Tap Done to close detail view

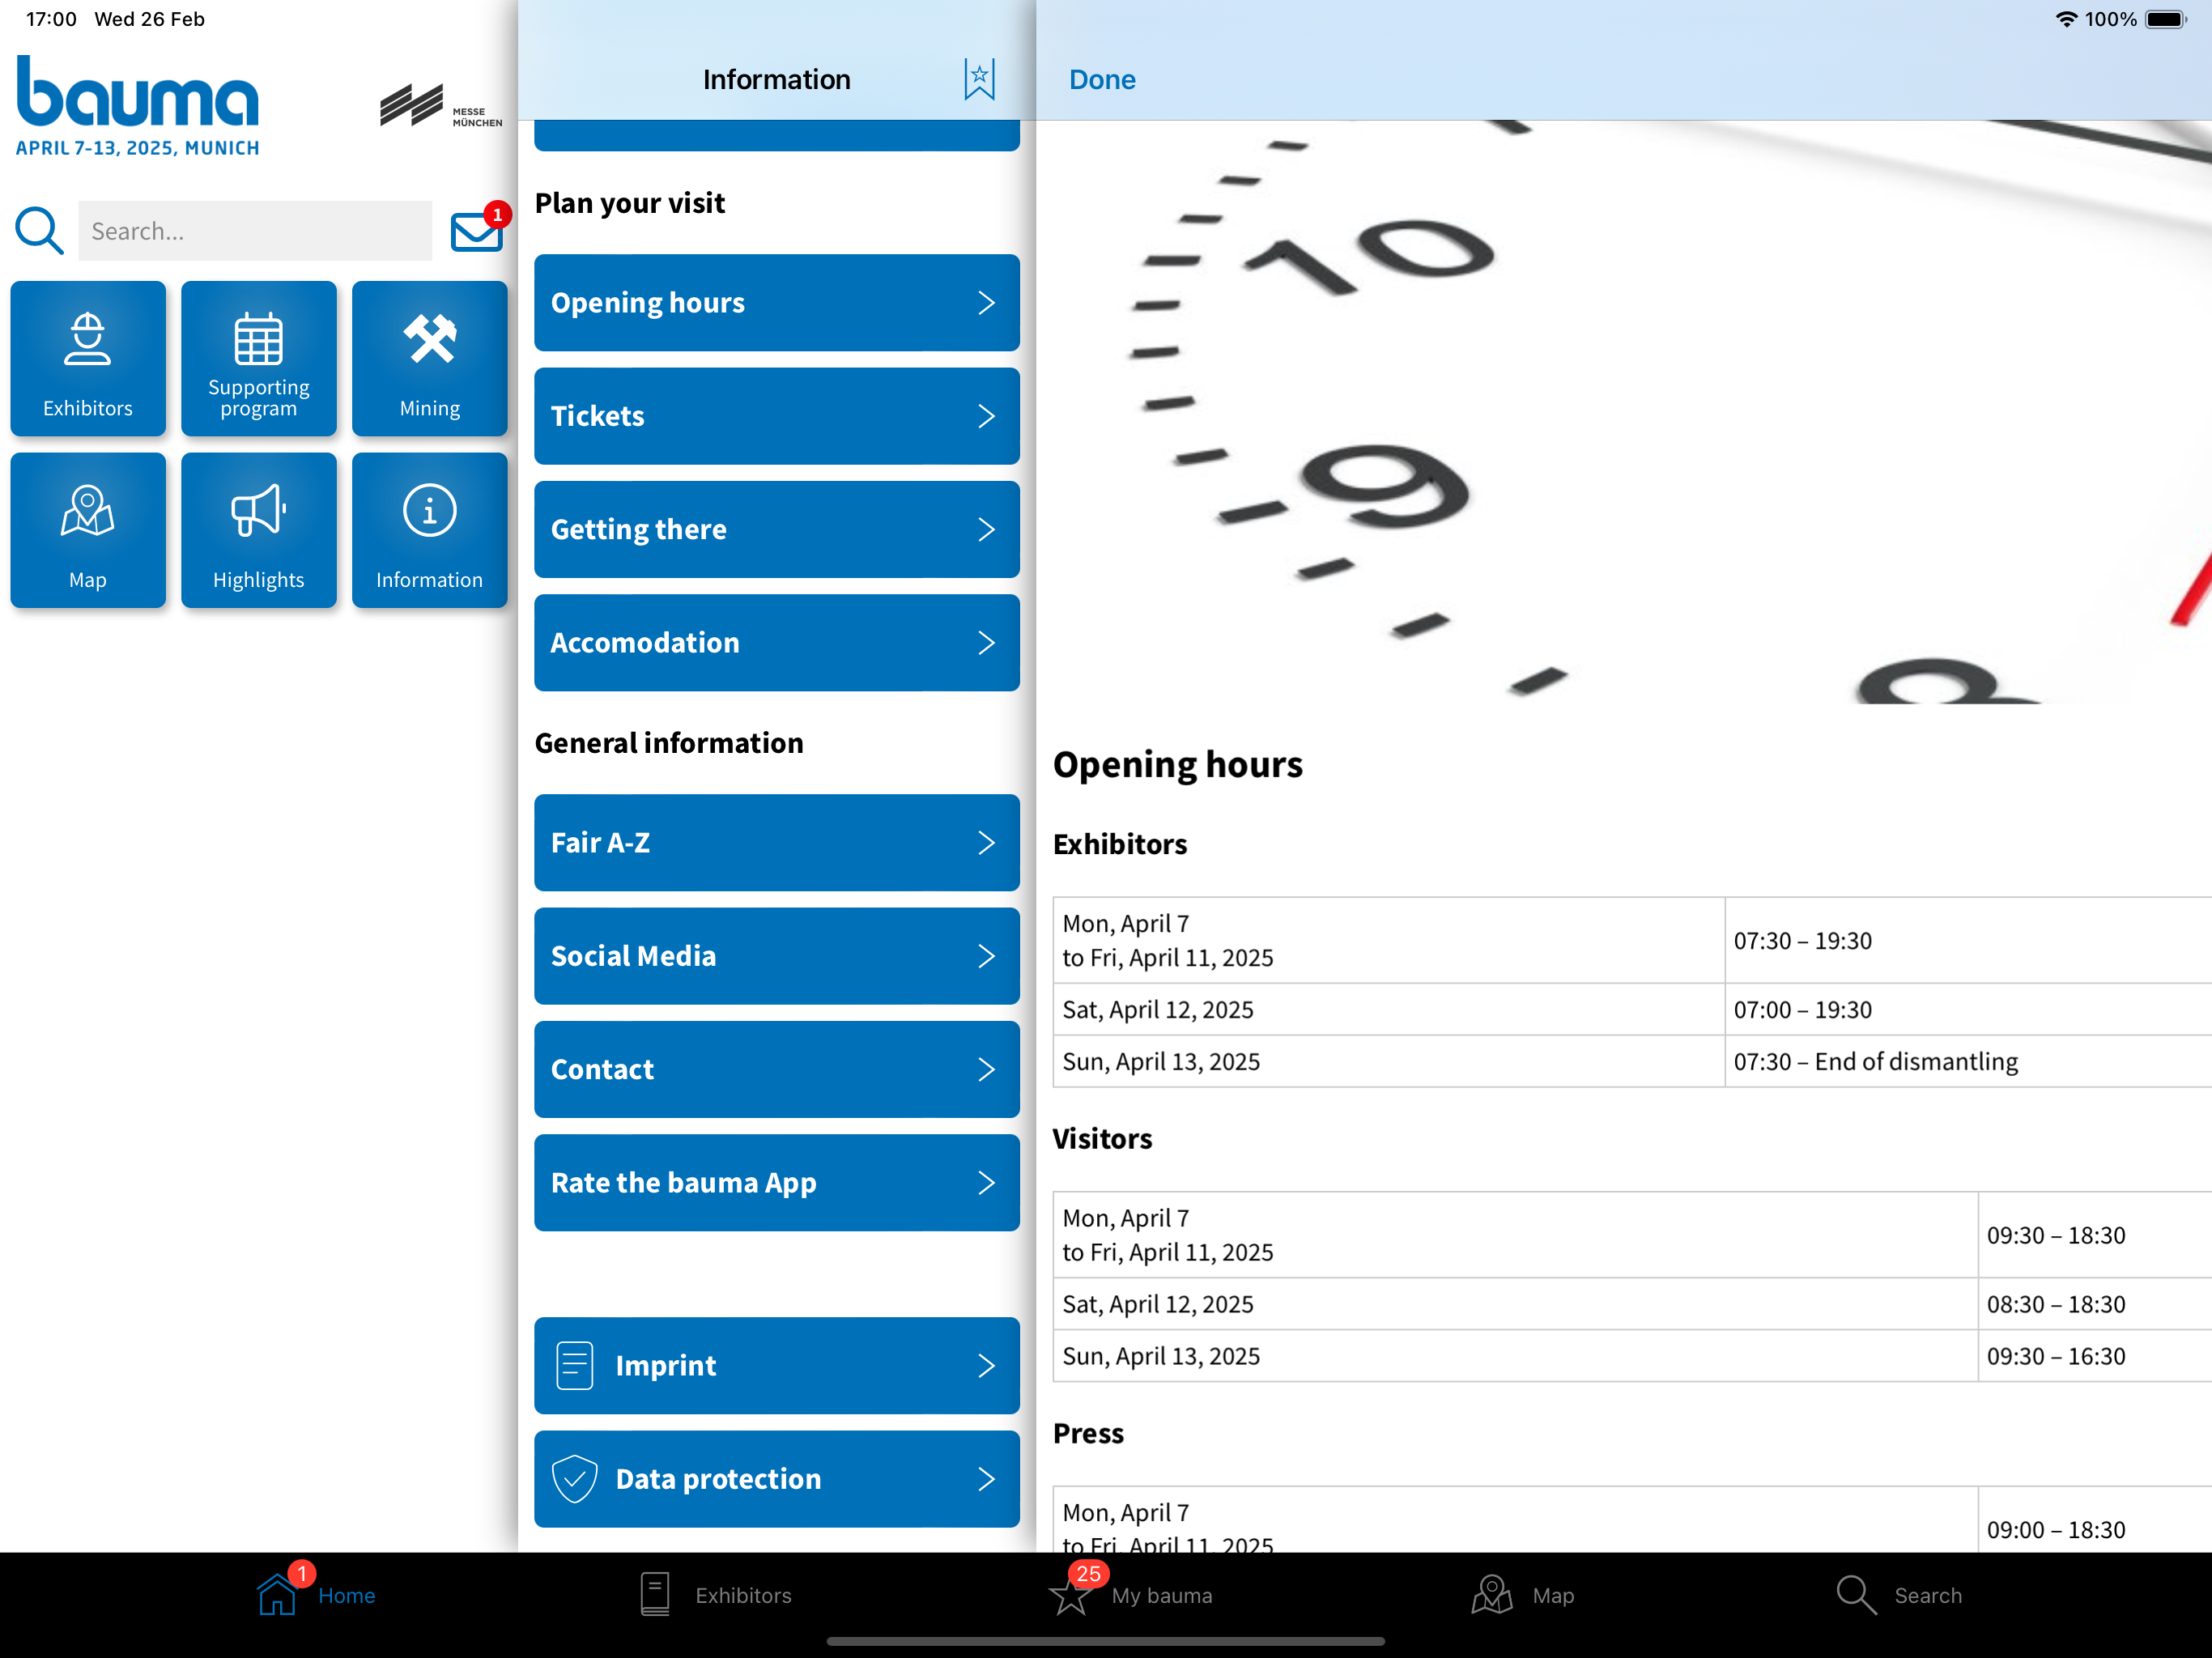tap(1102, 79)
